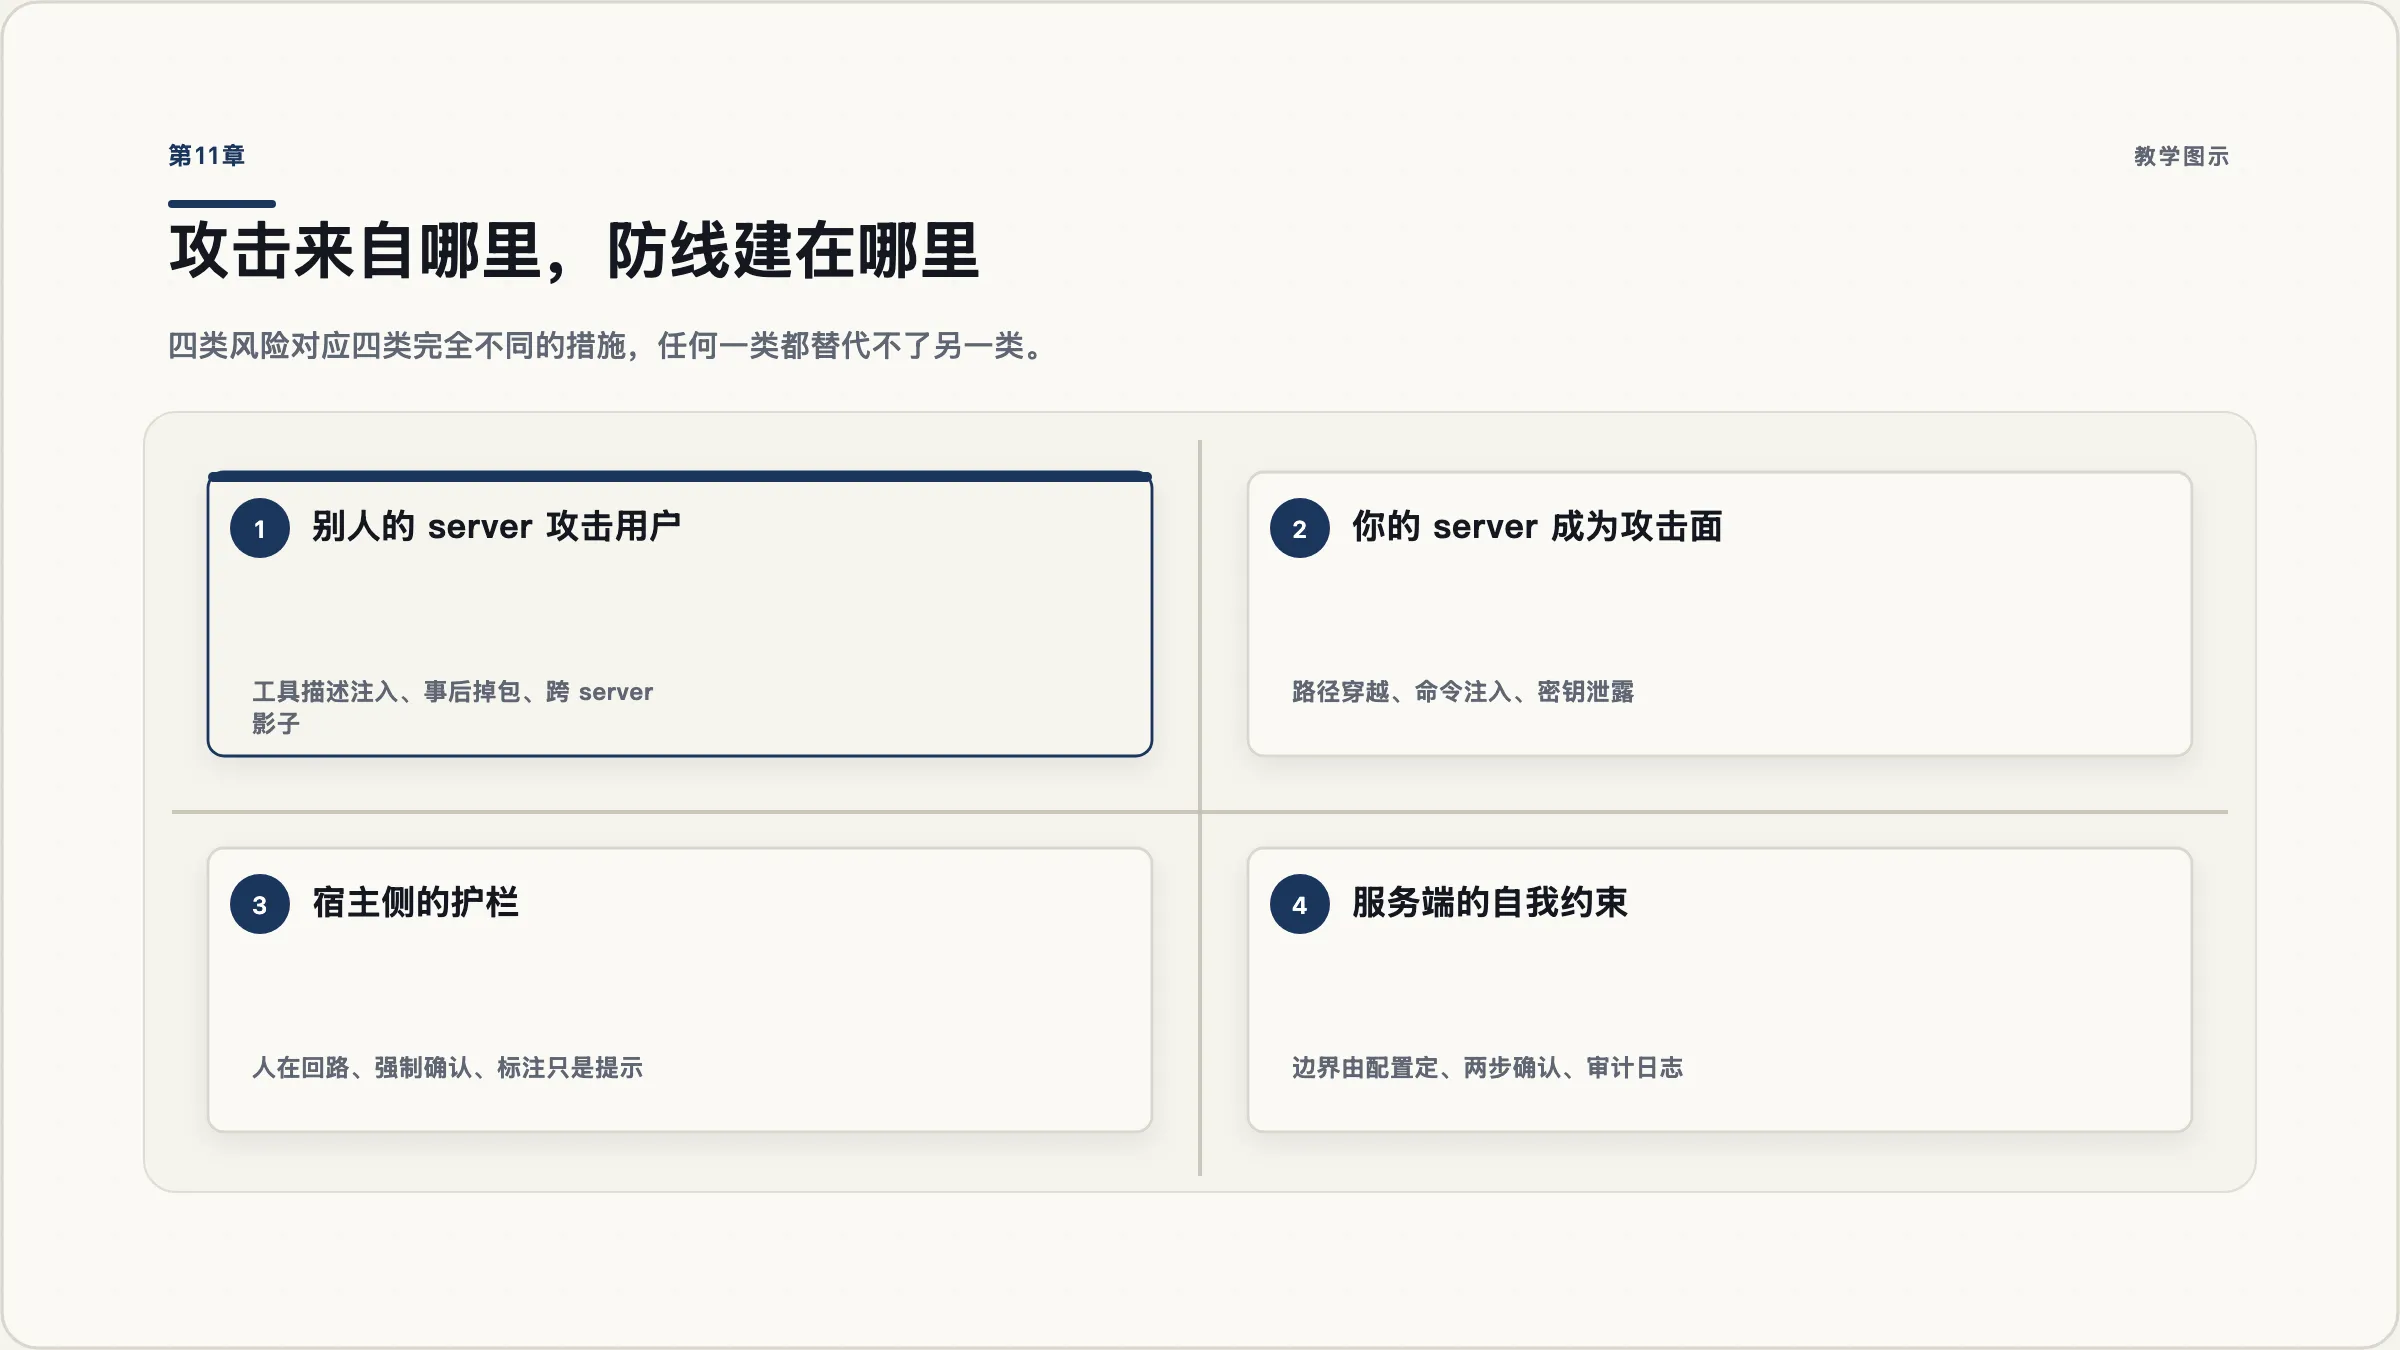
Task: Select the card titled 你的 server 成为攻击面
Action: coord(1720,614)
